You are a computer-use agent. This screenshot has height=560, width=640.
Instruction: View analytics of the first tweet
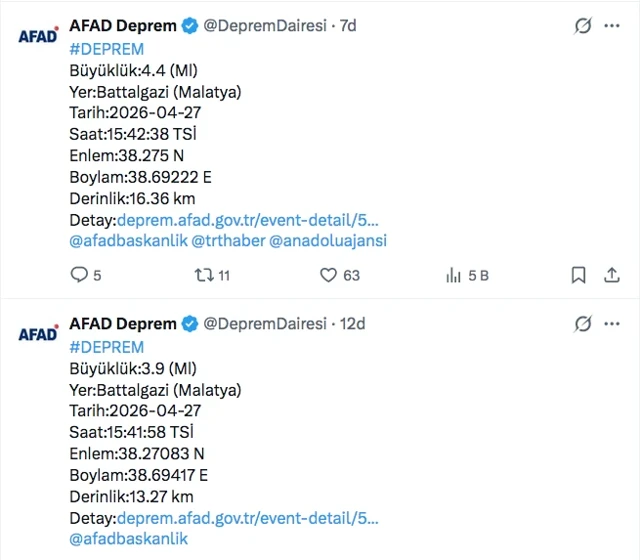(453, 275)
